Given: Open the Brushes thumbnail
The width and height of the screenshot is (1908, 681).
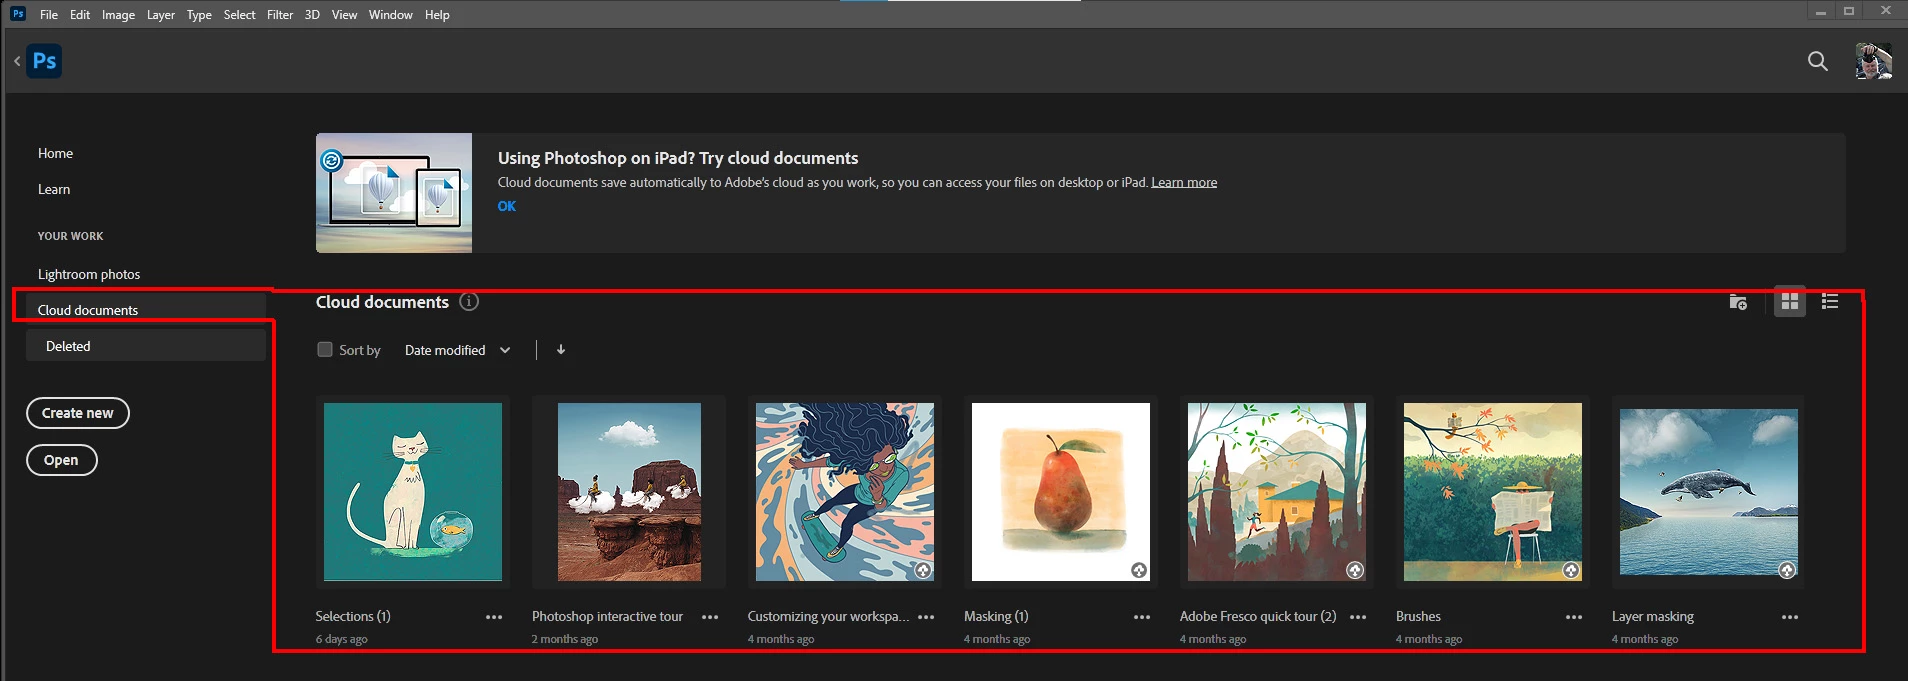Looking at the screenshot, I should [1493, 492].
